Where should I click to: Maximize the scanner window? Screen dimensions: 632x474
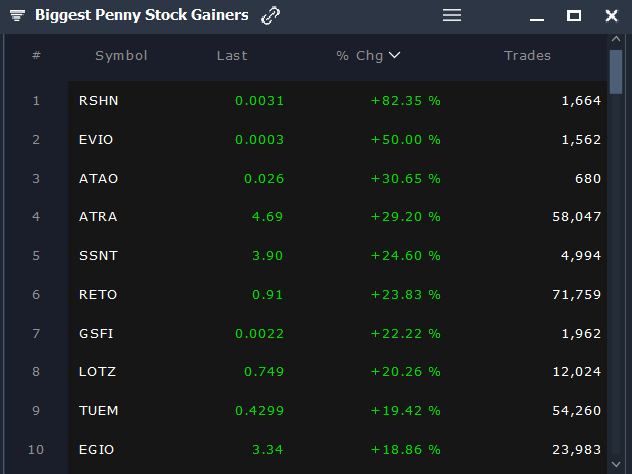574,16
